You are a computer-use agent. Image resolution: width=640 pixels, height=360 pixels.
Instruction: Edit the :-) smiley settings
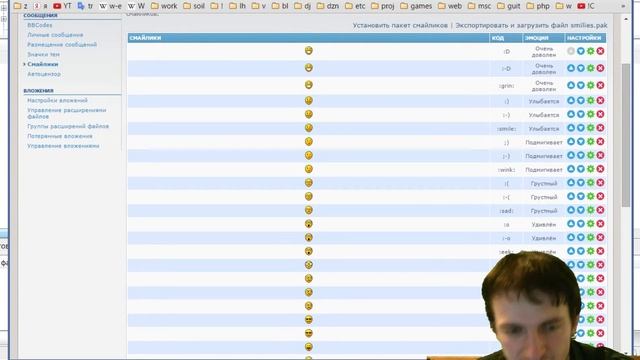[x=590, y=114]
